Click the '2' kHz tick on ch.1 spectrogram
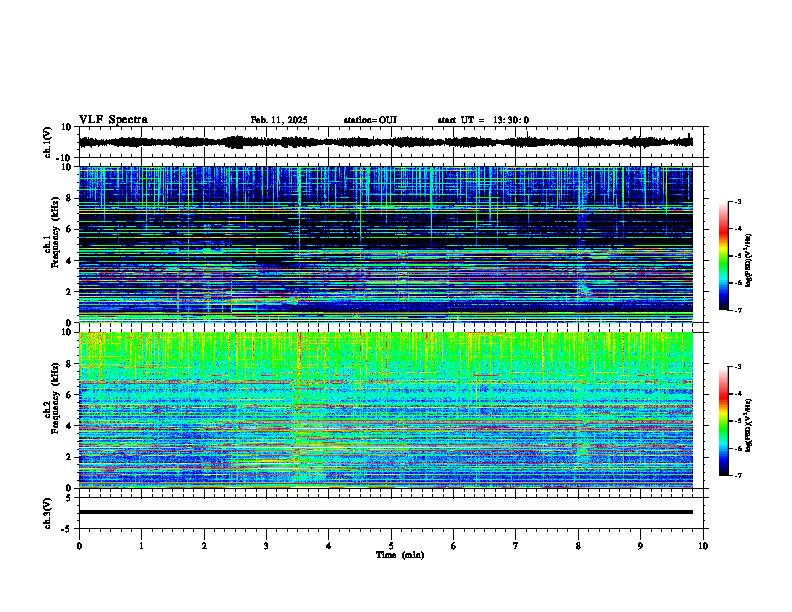Screen dimensions: 792x612 point(71,291)
